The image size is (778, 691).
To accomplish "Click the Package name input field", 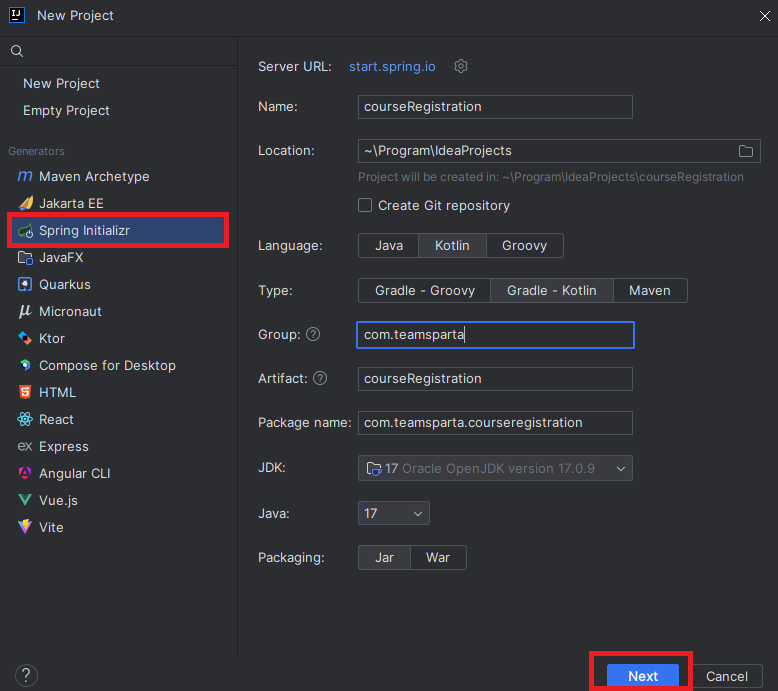I will point(495,423).
